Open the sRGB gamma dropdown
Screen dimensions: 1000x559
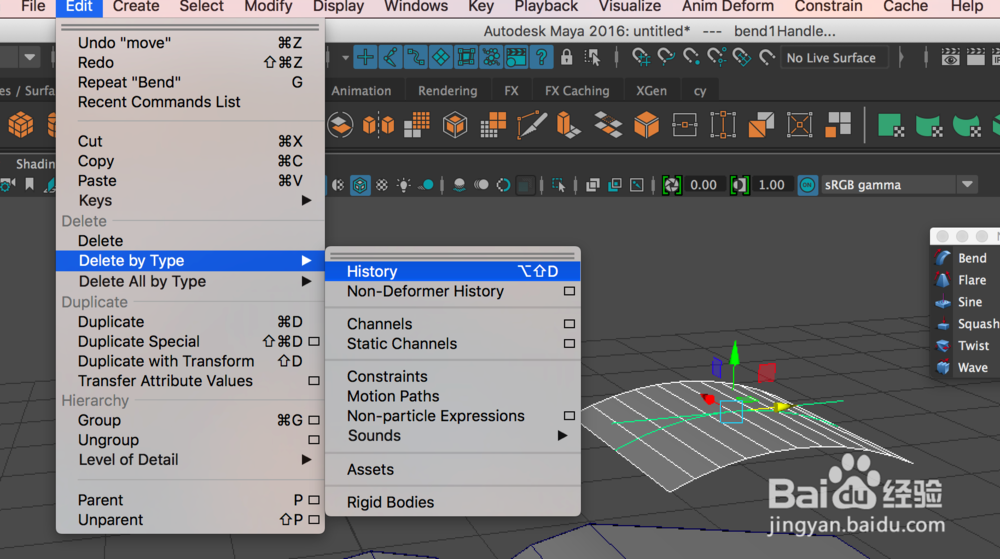967,185
